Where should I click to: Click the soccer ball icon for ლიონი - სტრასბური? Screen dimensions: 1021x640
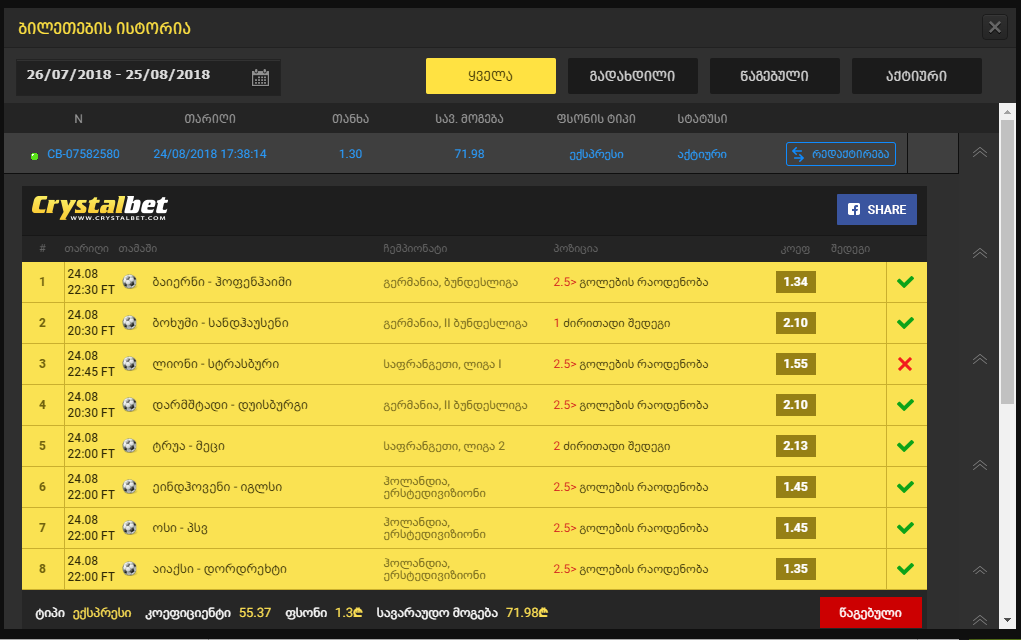pos(130,363)
